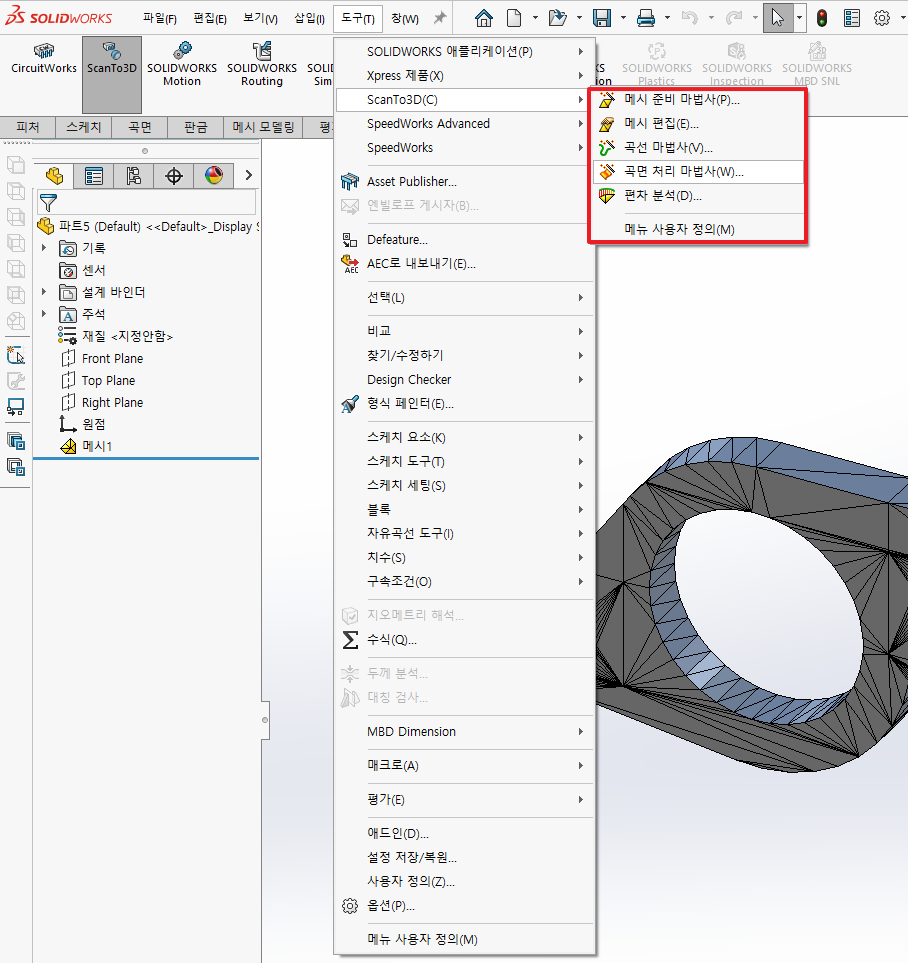This screenshot has width=908, height=963.
Task: Switch to the 스케치 ribbon tab
Action: pos(84,127)
